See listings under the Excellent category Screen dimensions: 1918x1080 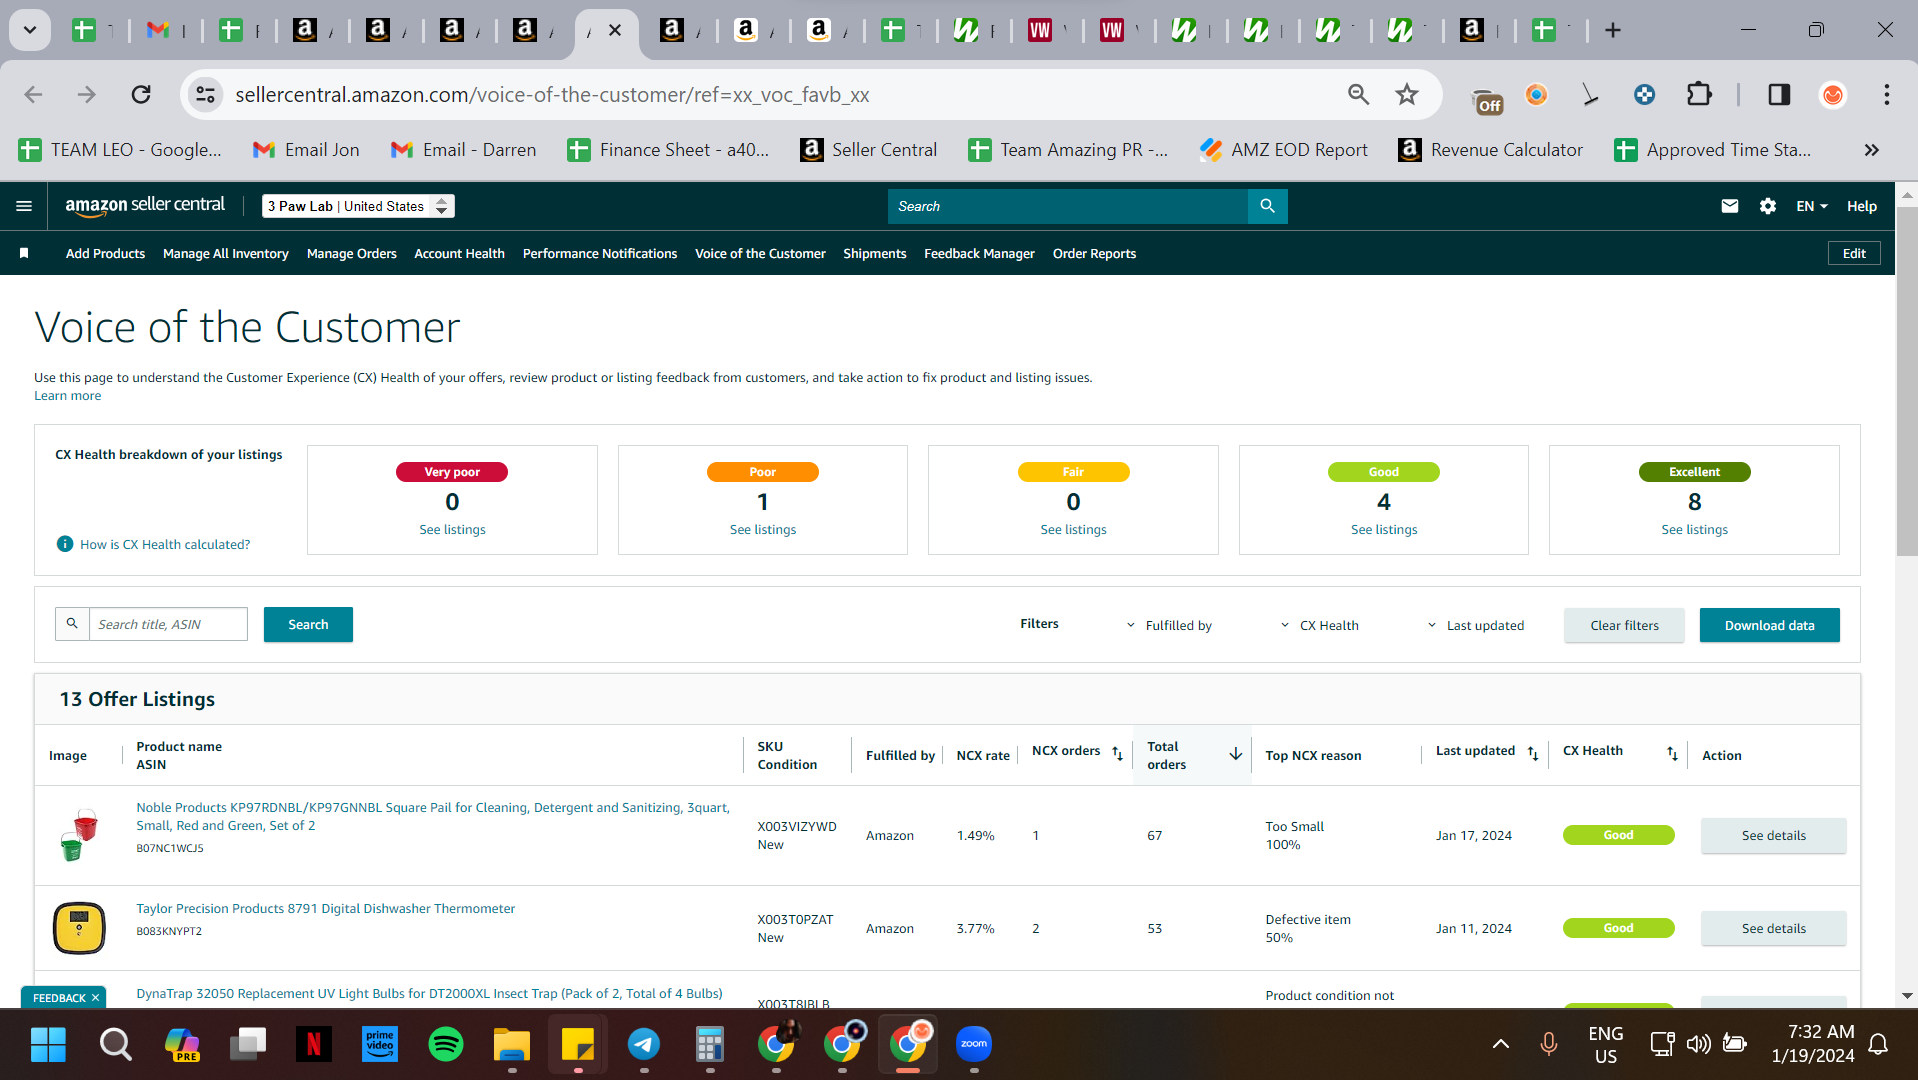pyautogui.click(x=1694, y=530)
